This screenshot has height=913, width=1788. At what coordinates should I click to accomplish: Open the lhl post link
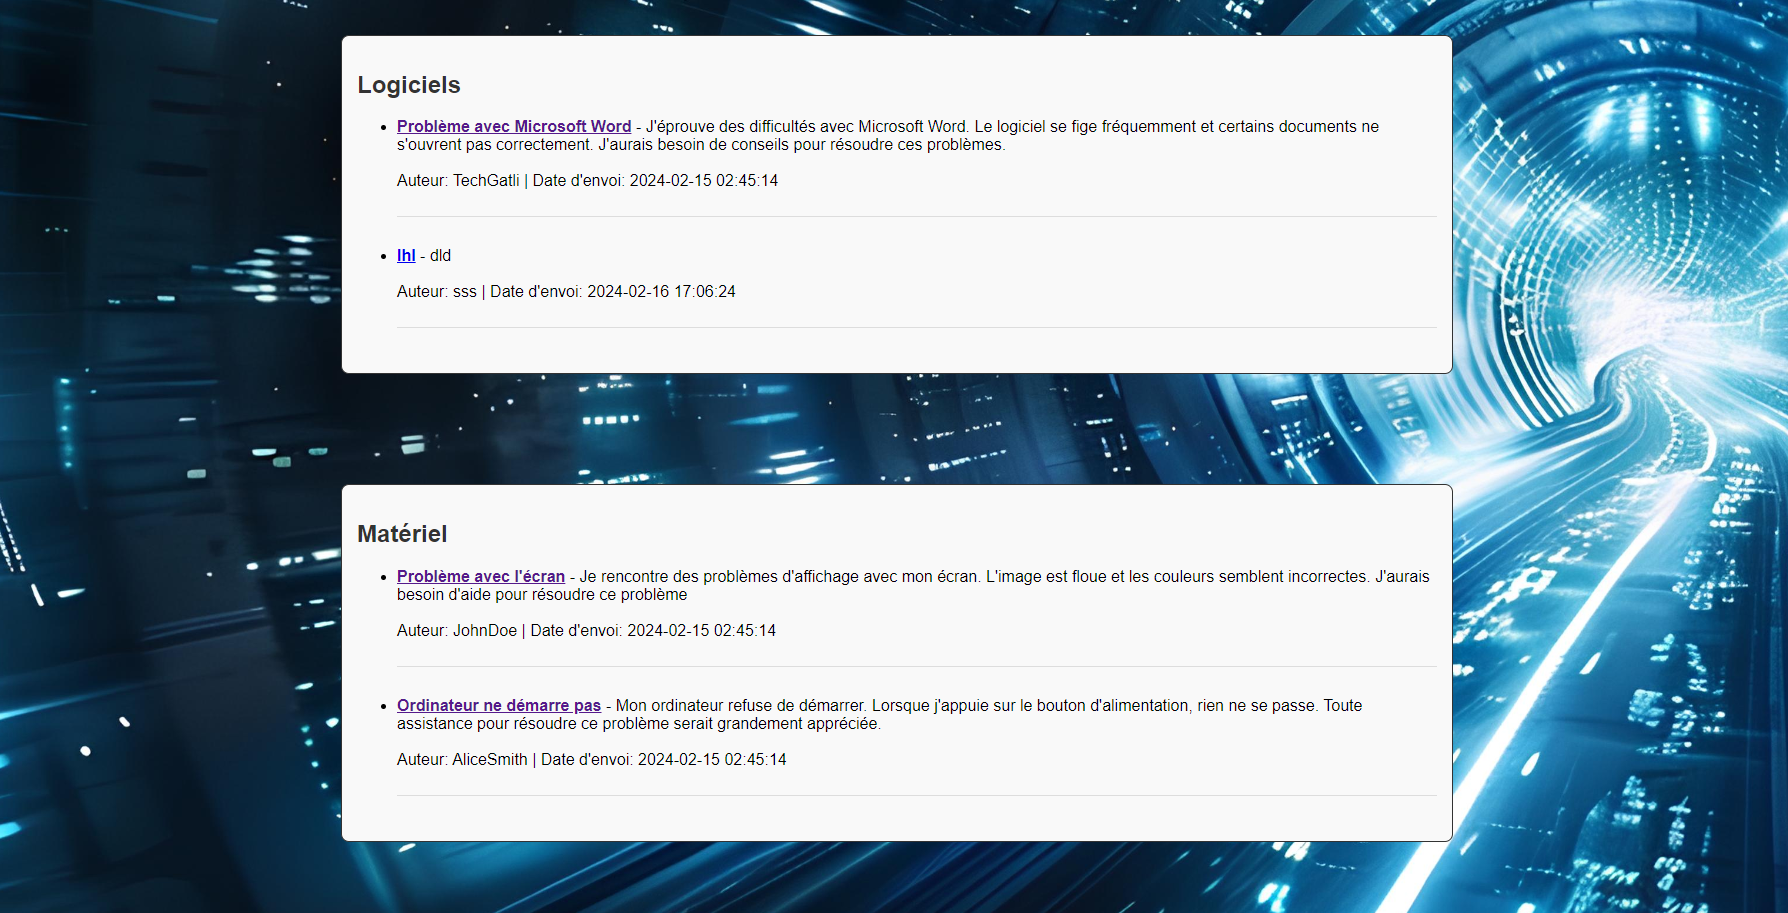406,255
